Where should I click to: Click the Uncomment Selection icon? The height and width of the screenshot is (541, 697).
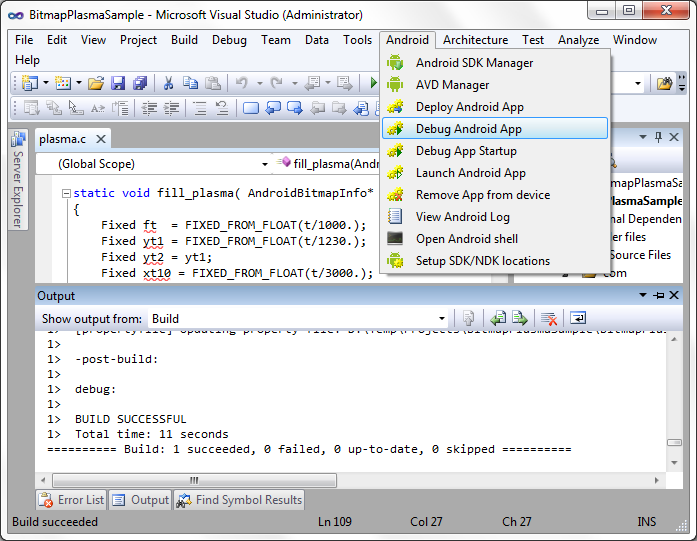point(222,108)
